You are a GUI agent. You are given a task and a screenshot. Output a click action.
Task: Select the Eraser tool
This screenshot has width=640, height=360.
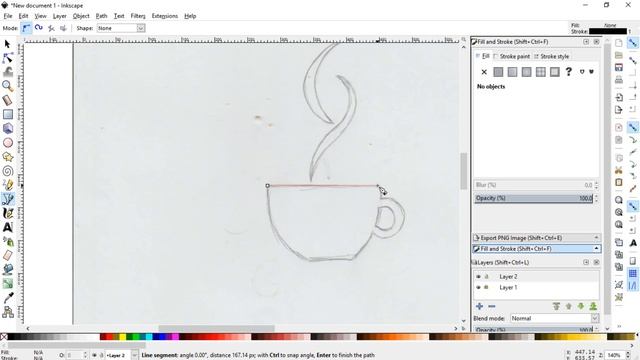pyautogui.click(x=7, y=256)
